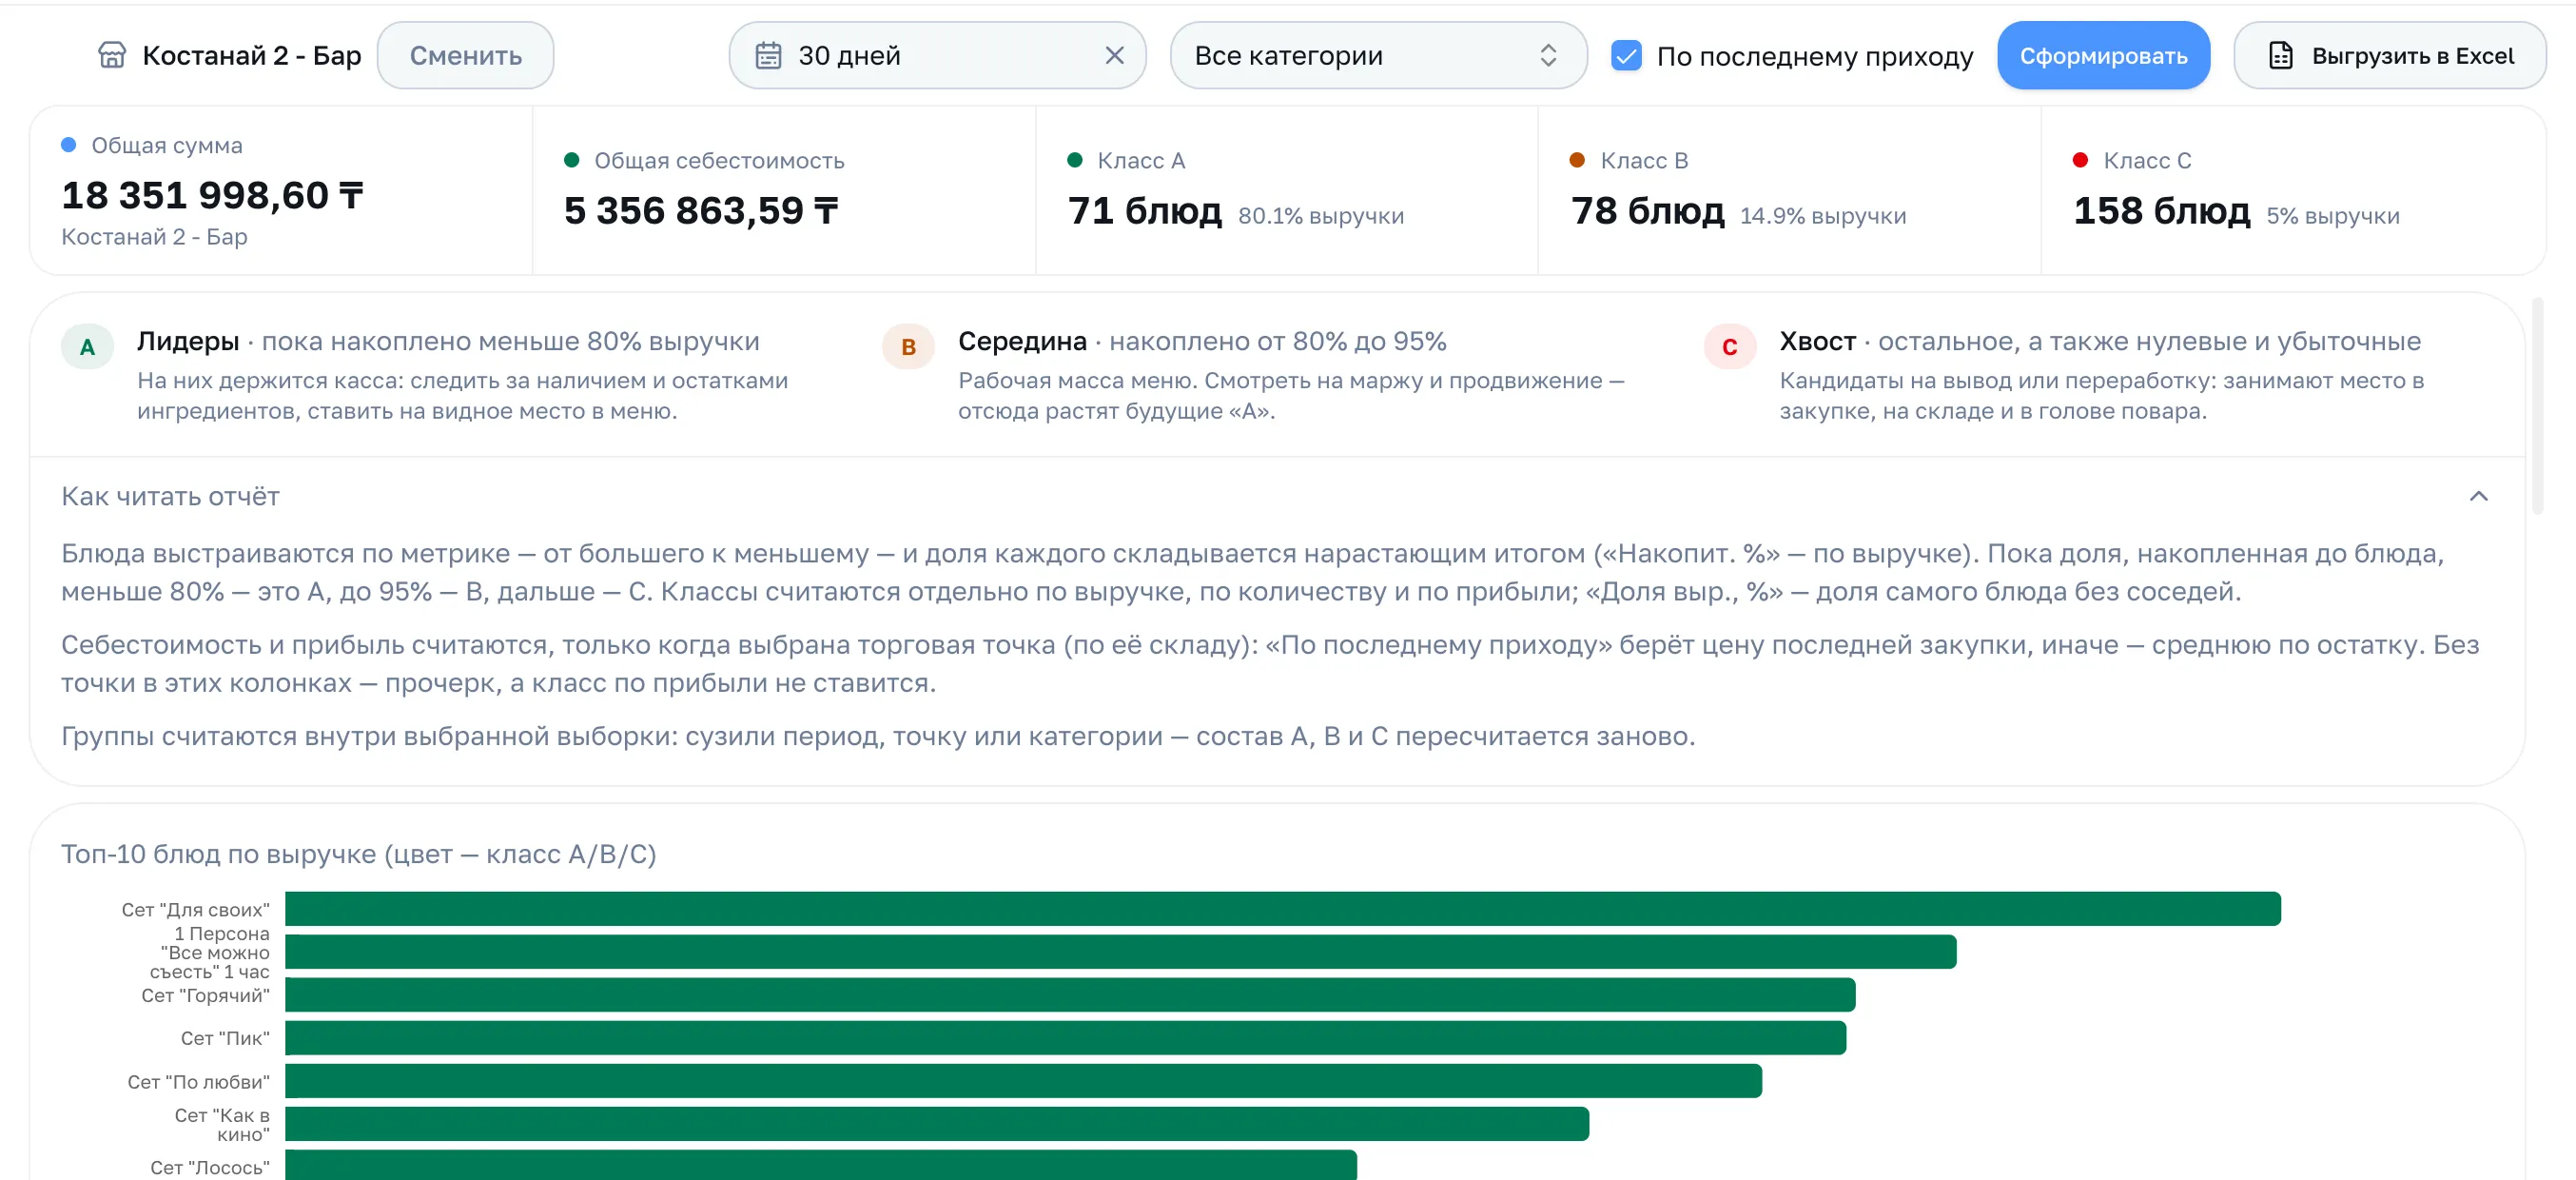Click the green A class badge
This screenshot has width=2576, height=1180.
pos(87,347)
